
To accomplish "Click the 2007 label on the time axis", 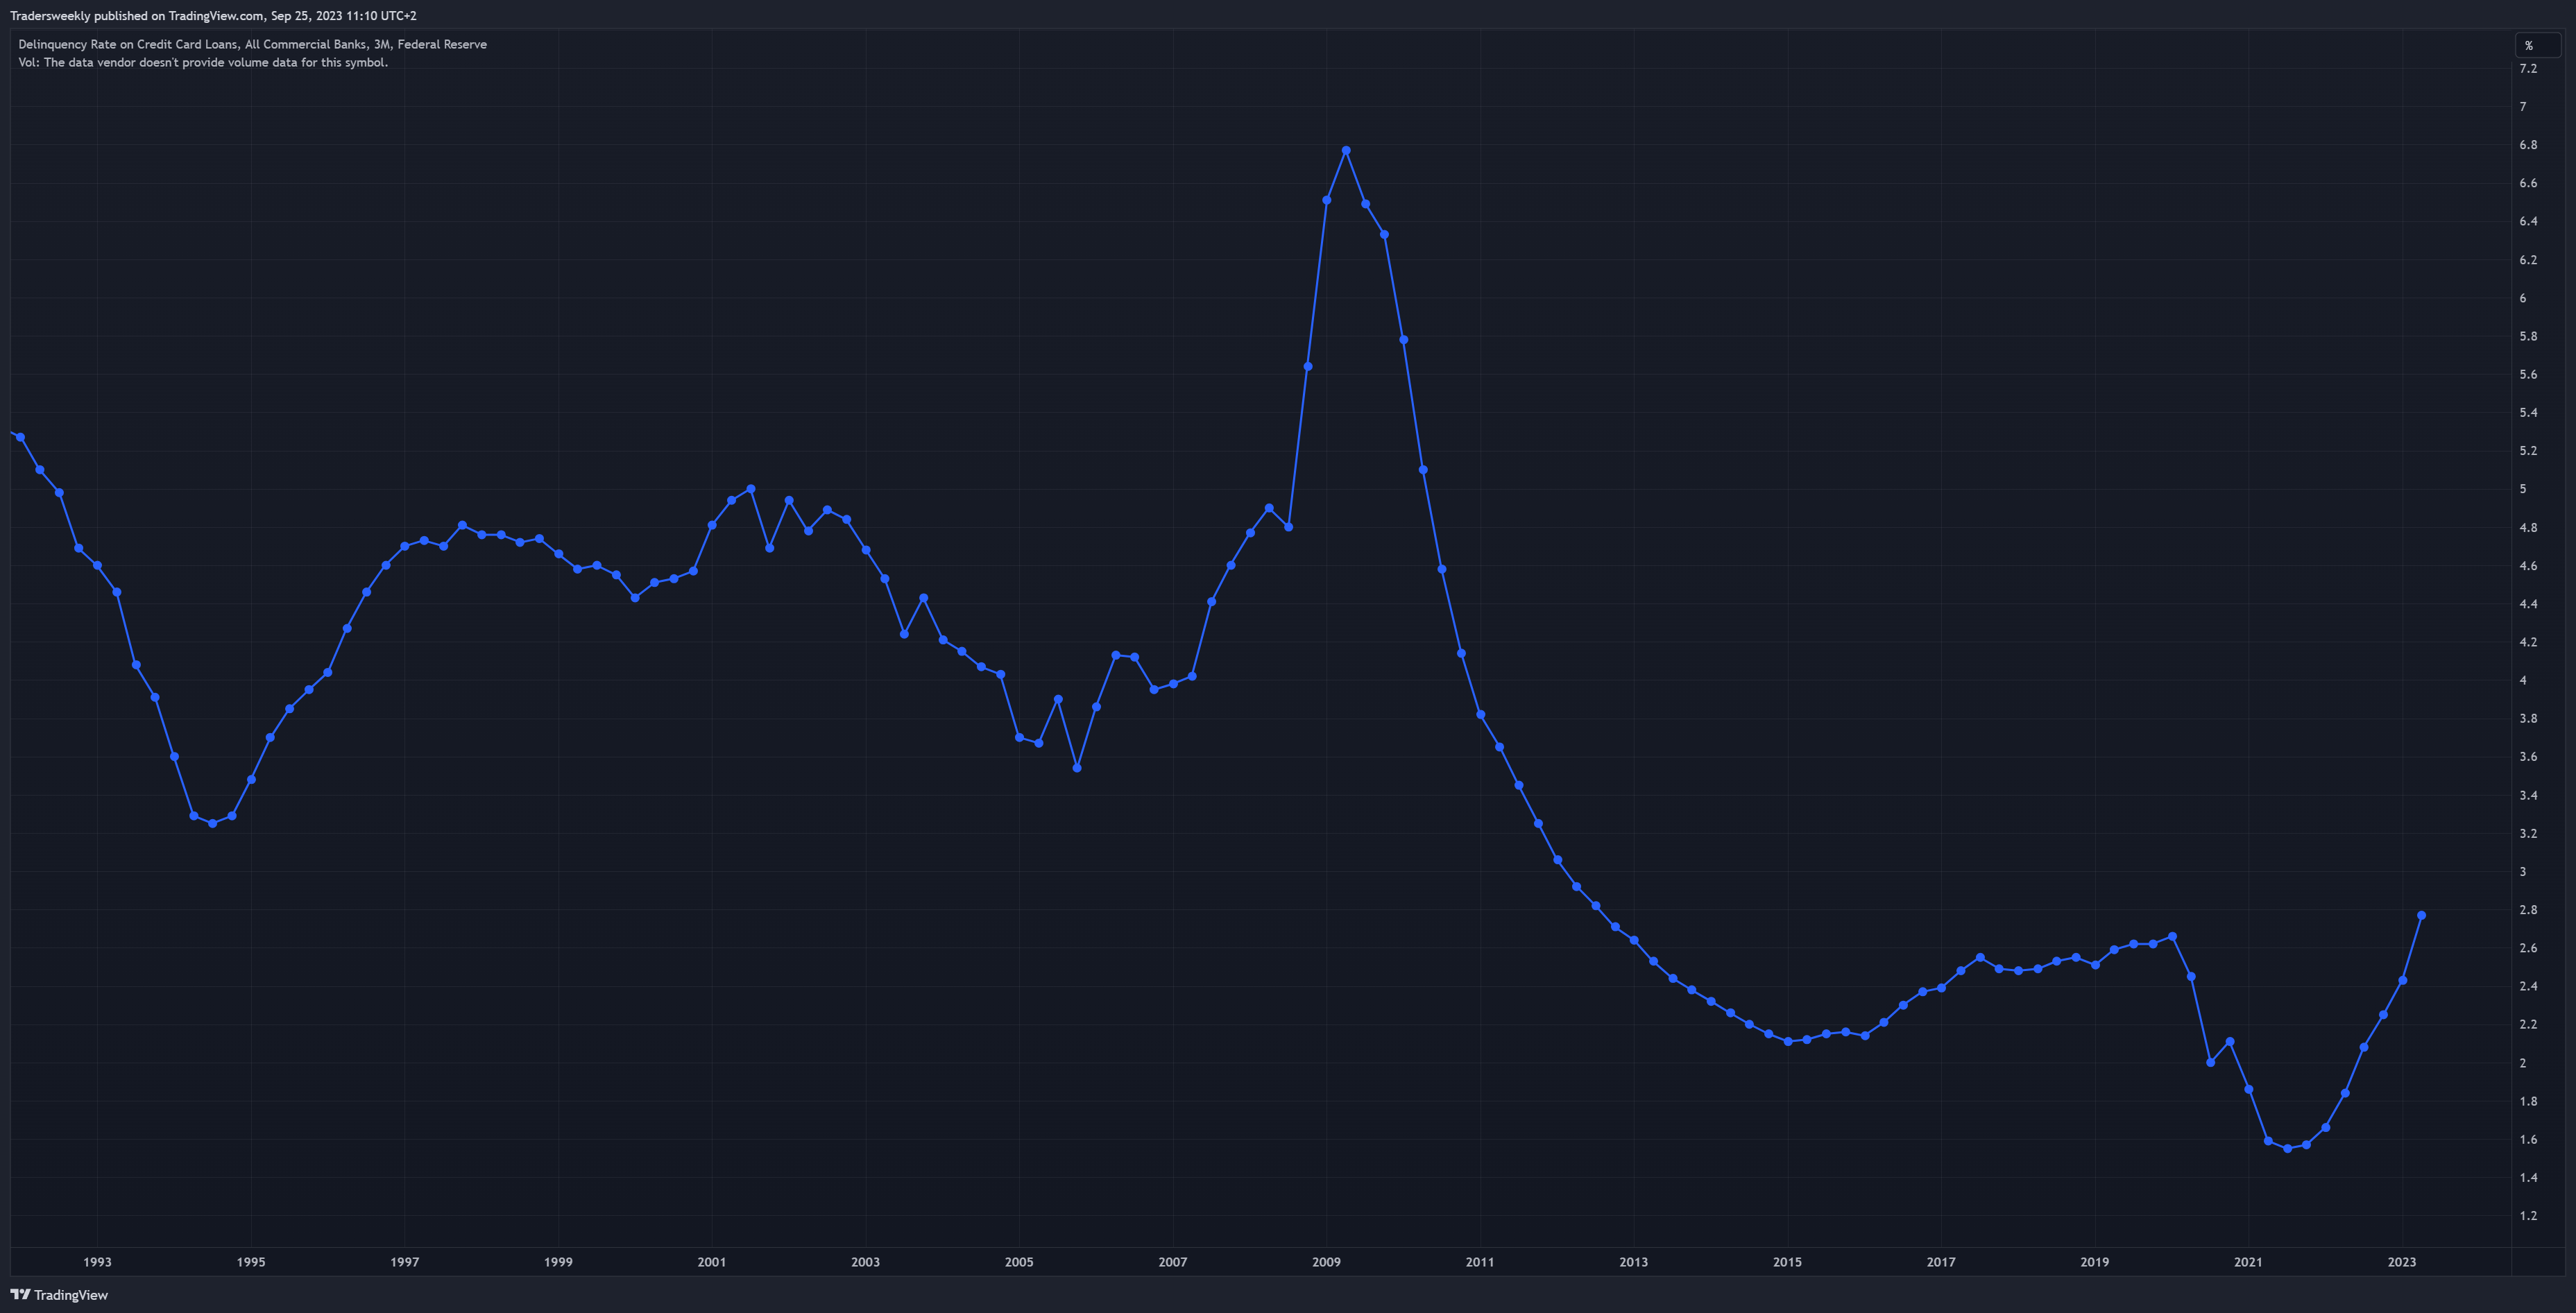I will click(1173, 1262).
